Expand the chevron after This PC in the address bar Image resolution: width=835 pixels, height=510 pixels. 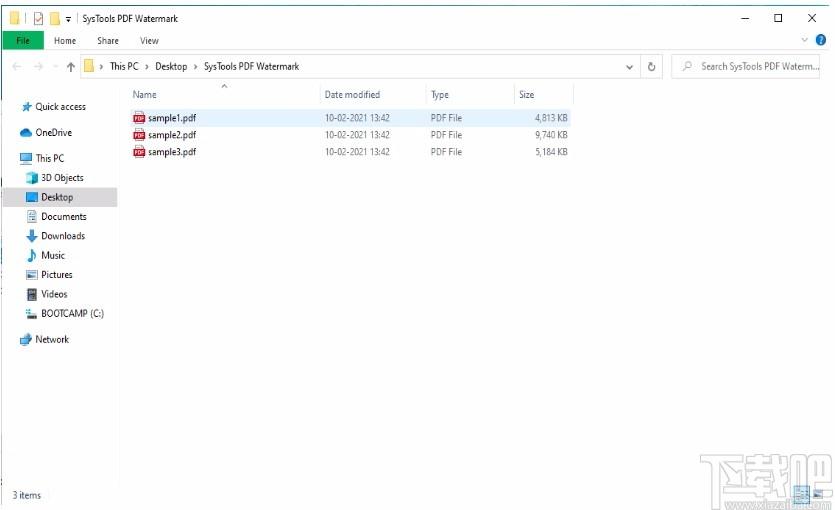point(147,67)
